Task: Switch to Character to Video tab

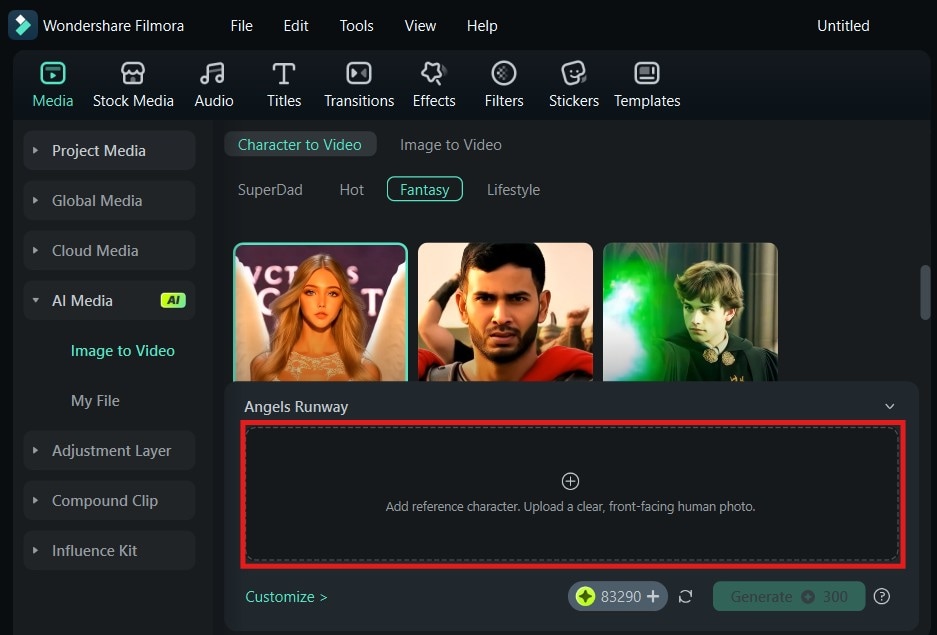Action: (300, 145)
